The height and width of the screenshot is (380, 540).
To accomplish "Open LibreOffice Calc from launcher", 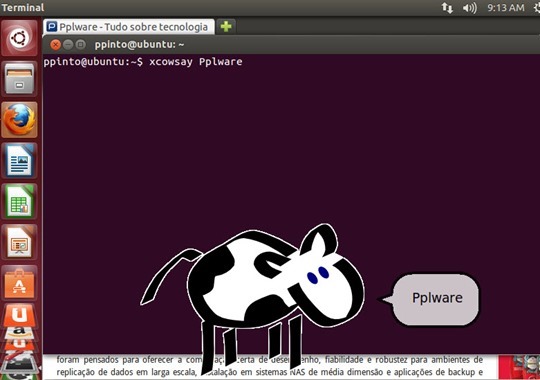I will (19, 201).
